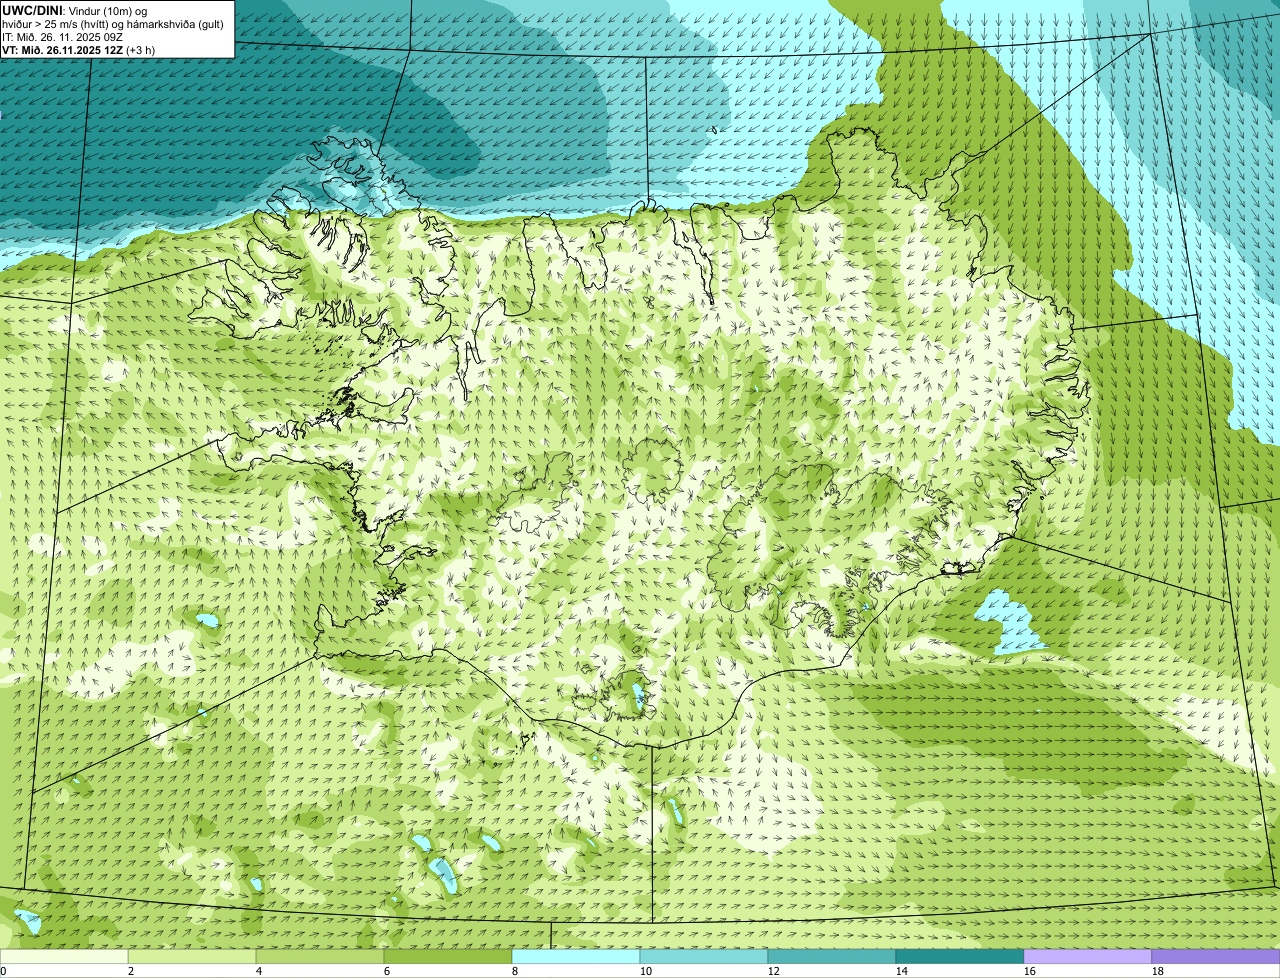
Task: Click the "10" label on the color scale
Action: click(x=645, y=971)
